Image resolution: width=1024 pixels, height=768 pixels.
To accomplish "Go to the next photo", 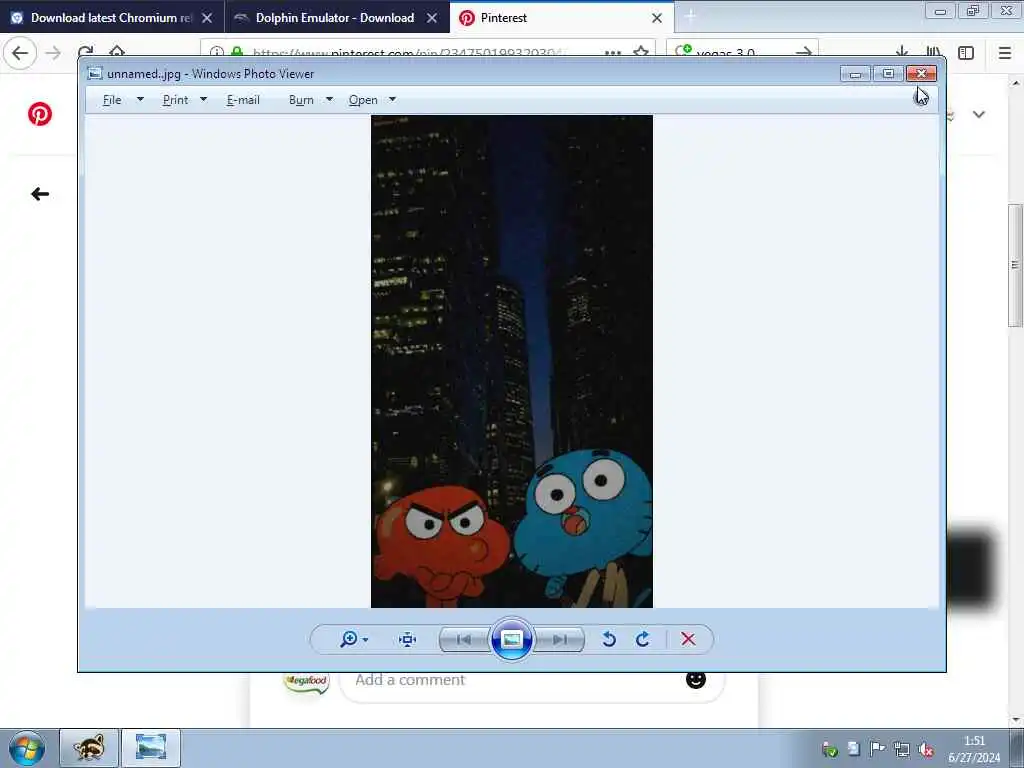I will (559, 639).
